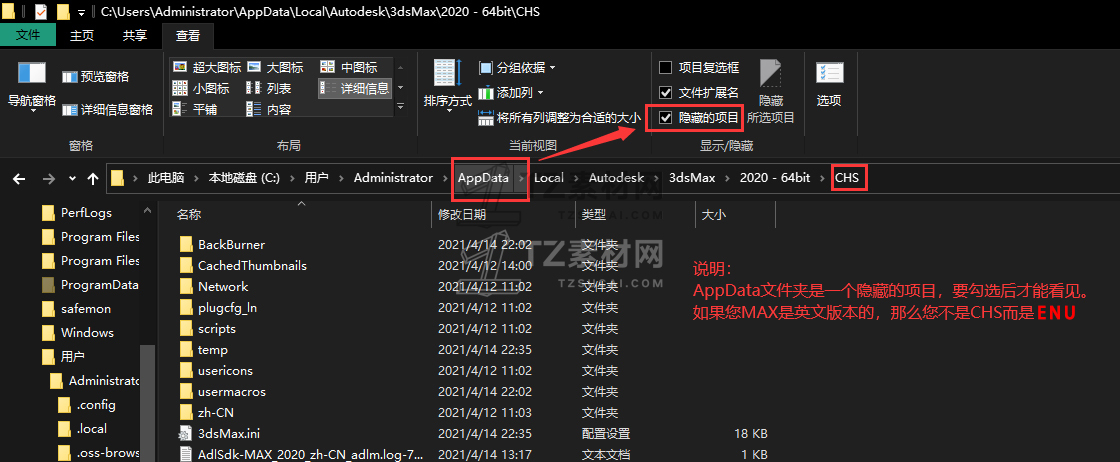The image size is (1120, 462).
Task: Select Details (详细信息) layout
Action: (355, 88)
